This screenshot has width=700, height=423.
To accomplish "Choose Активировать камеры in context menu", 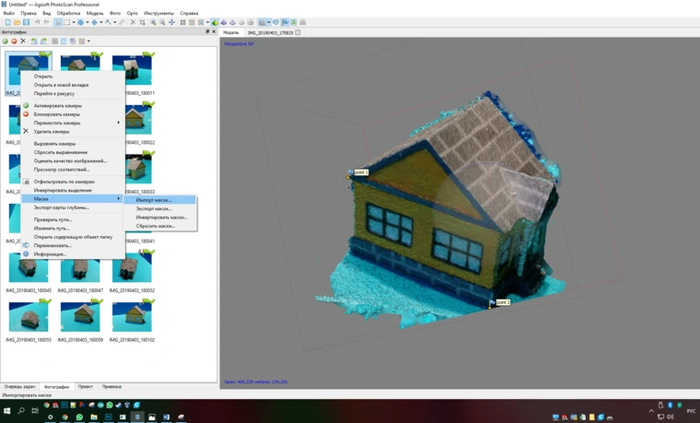I will click(x=58, y=105).
